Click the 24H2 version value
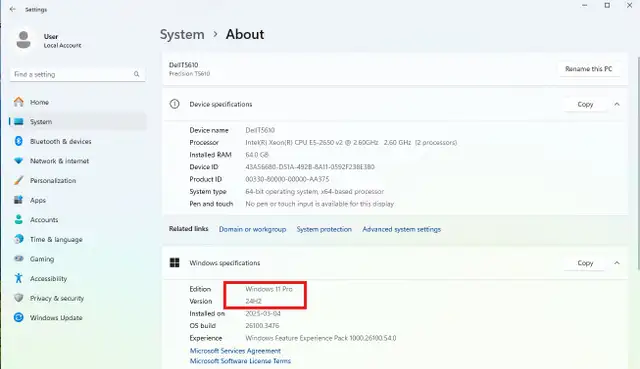 click(253, 301)
